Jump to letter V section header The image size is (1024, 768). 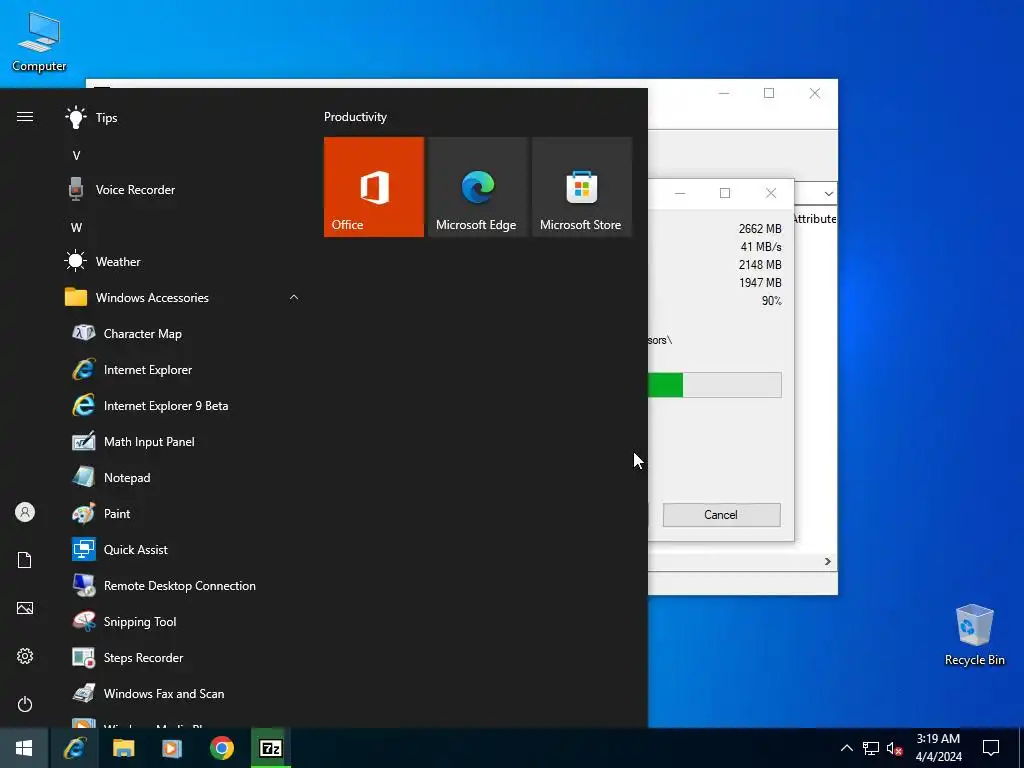pyautogui.click(x=76, y=155)
